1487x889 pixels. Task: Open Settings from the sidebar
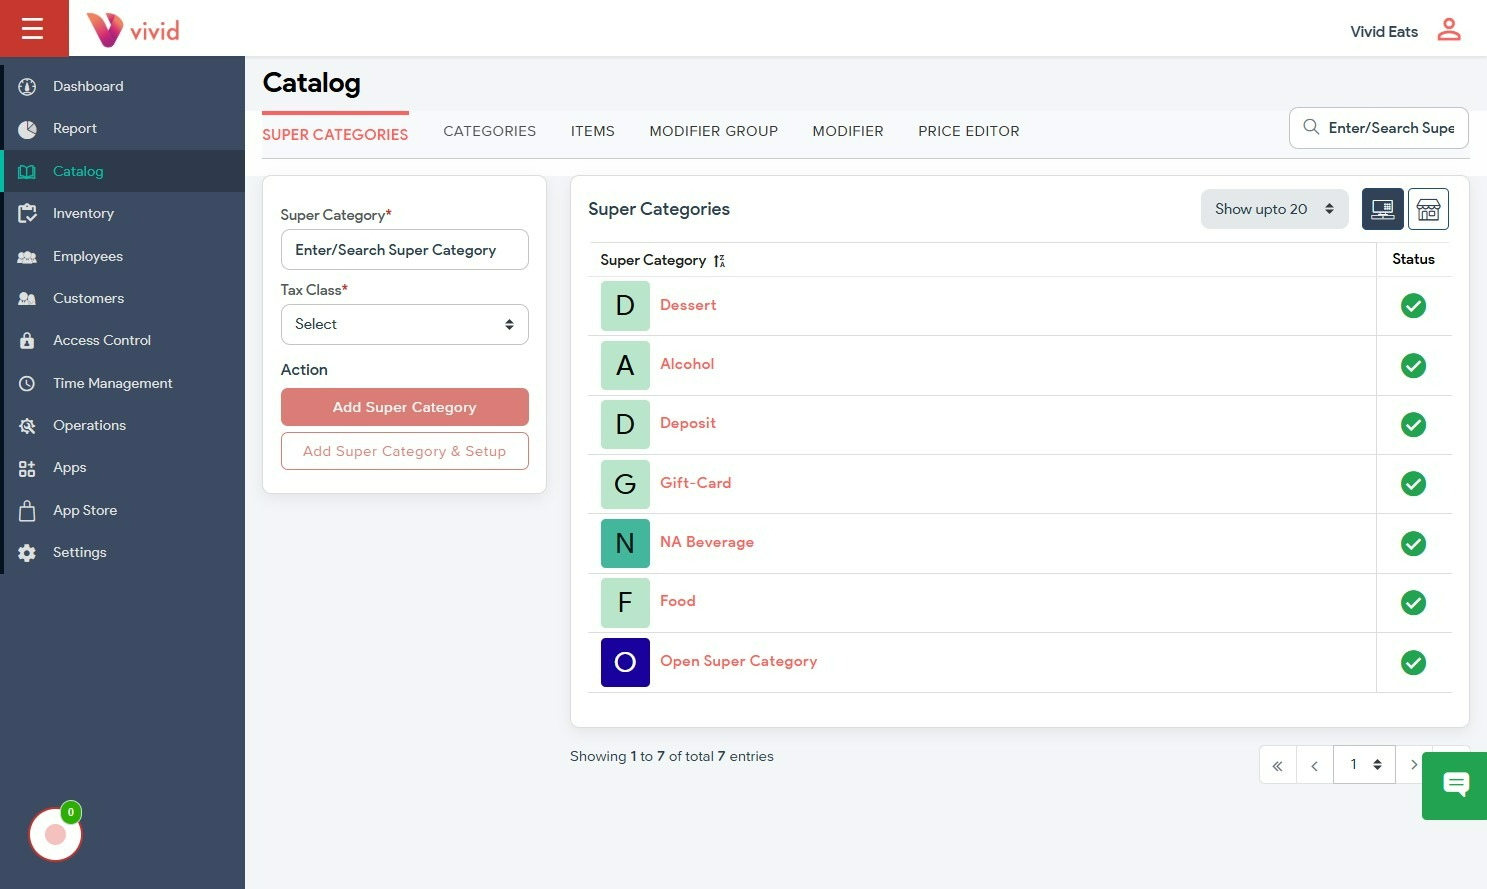pyautogui.click(x=79, y=552)
